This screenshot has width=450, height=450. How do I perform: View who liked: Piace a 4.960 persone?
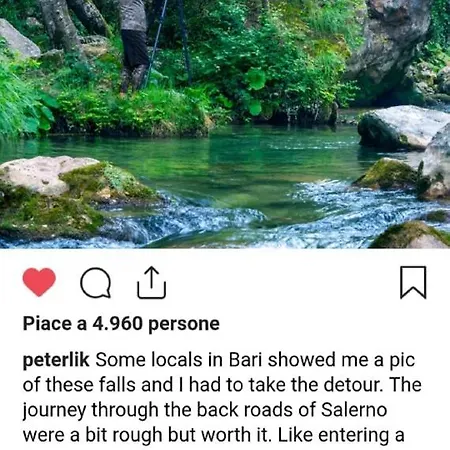(x=121, y=324)
